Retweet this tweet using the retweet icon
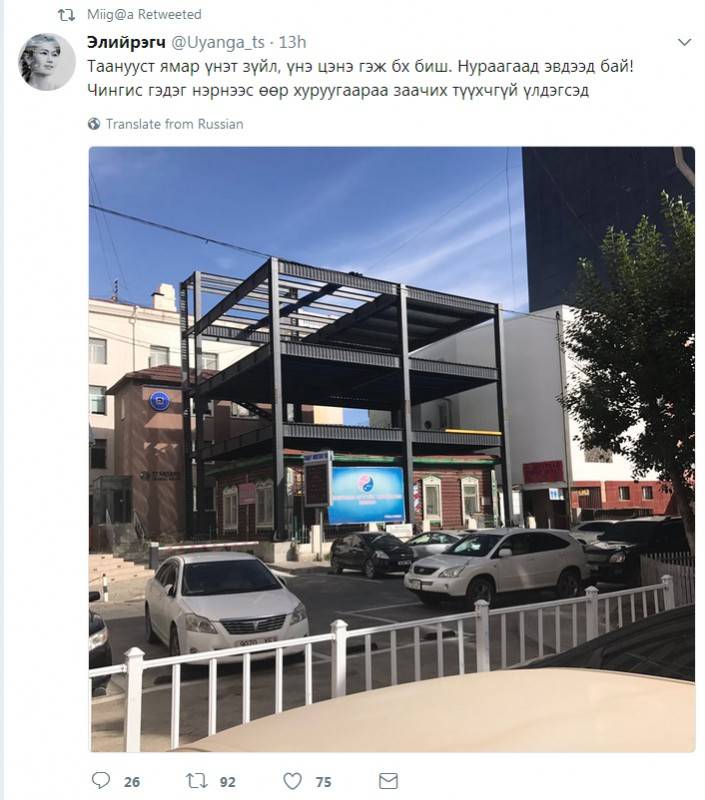705x800 pixels. [x=196, y=781]
